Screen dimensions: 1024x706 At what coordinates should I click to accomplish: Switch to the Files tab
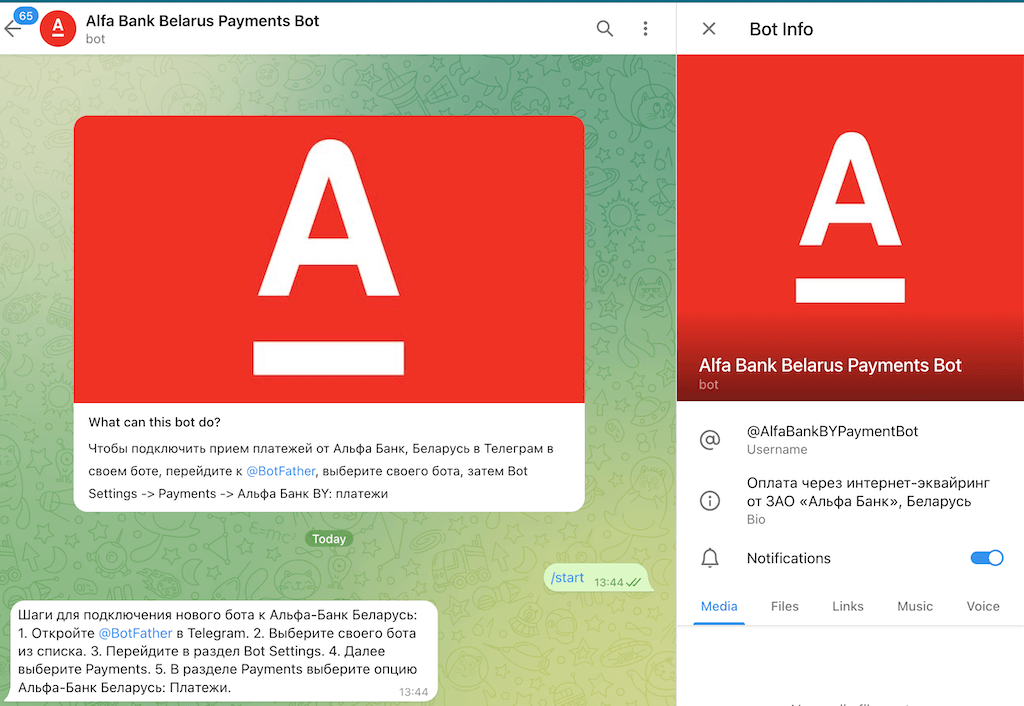tap(785, 606)
